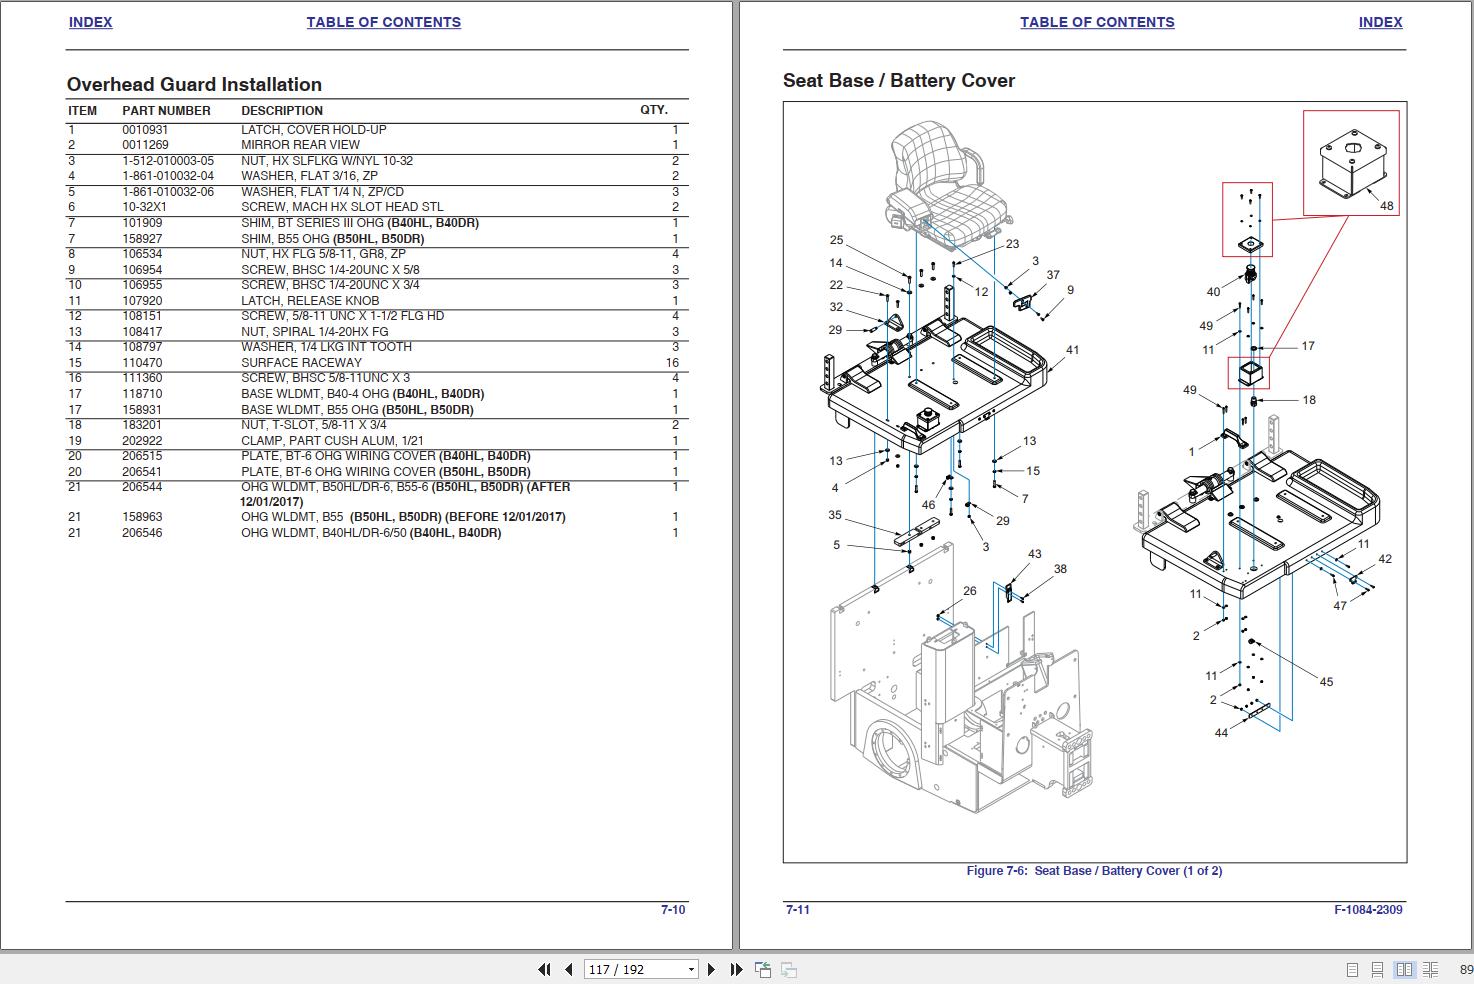Select part number 1-512-010003-05
This screenshot has width=1474, height=984.
(x=168, y=161)
